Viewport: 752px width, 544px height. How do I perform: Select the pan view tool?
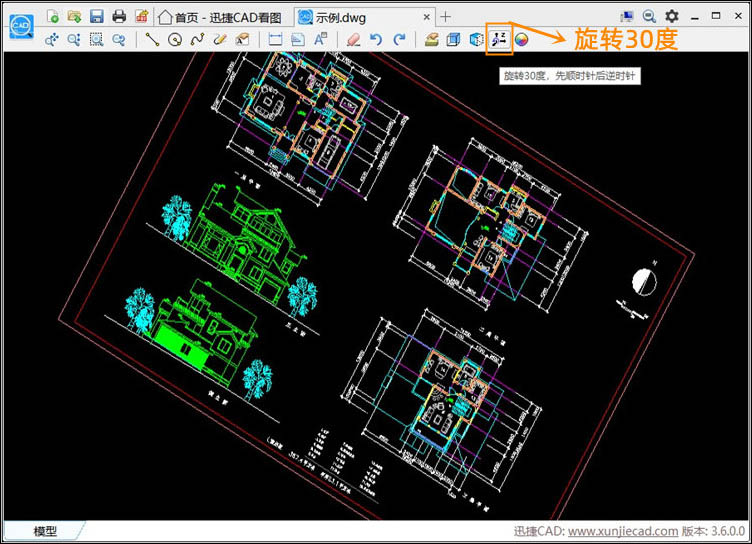pyautogui.click(x=51, y=39)
